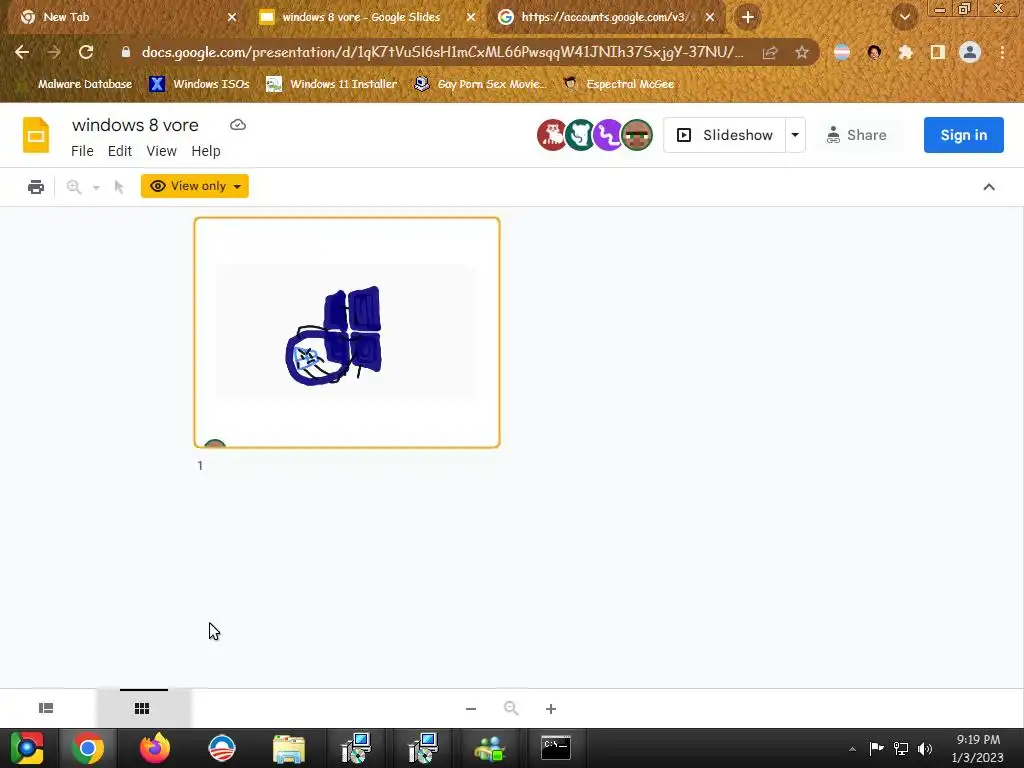Open the zoom tool dropdown arrow
Image resolution: width=1024 pixels, height=768 pixels.
pyautogui.click(x=96, y=187)
